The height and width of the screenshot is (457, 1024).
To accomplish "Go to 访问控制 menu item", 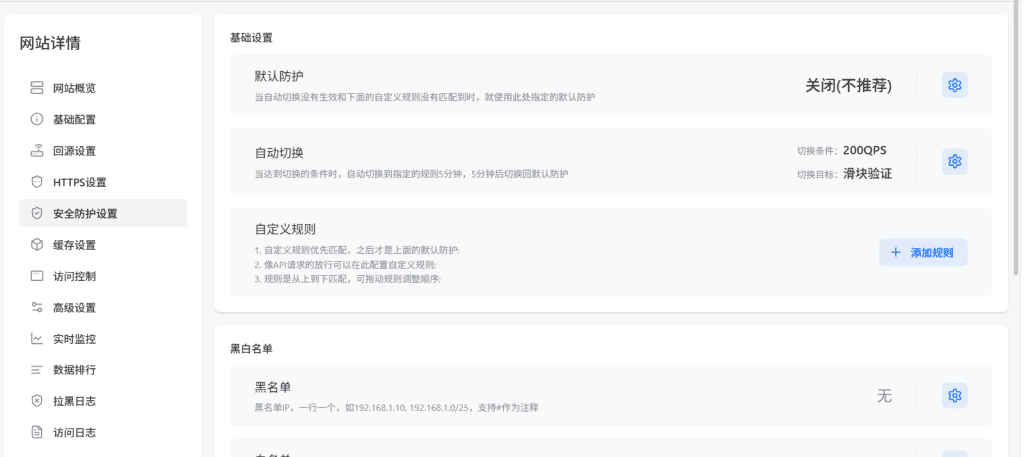I will (103, 276).
